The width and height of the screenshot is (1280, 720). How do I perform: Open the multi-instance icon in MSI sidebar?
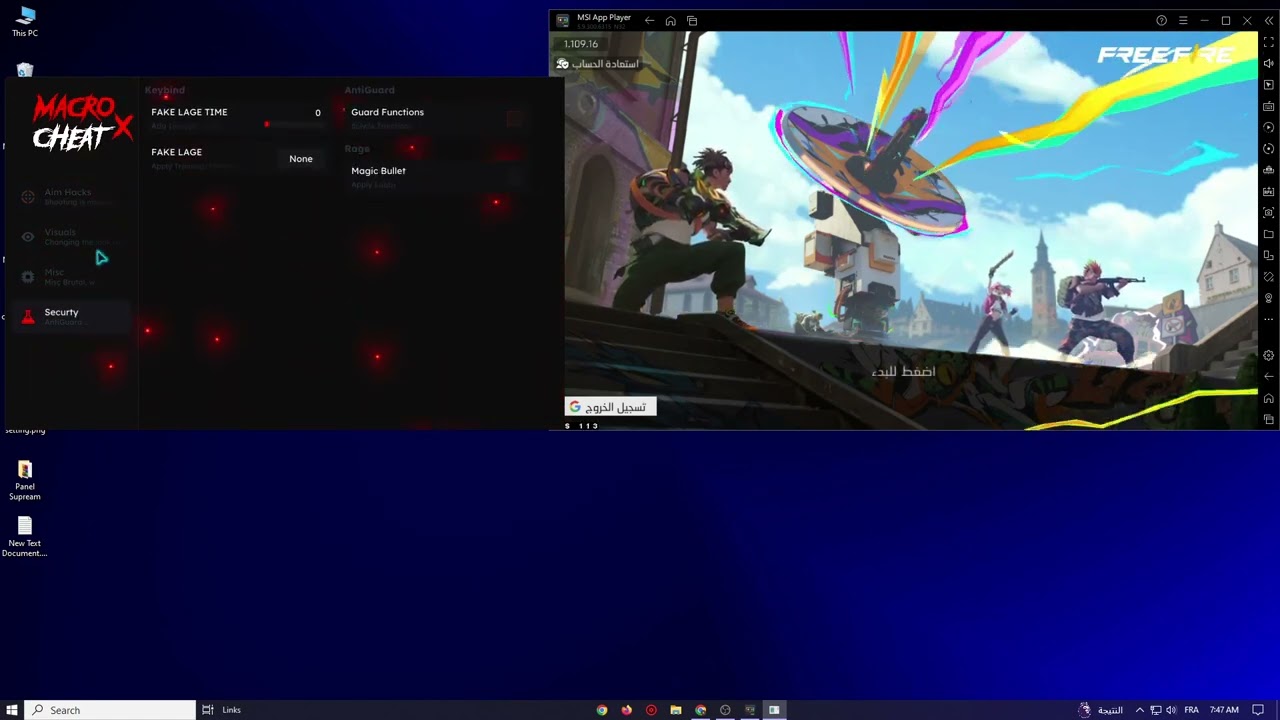coord(1269,255)
